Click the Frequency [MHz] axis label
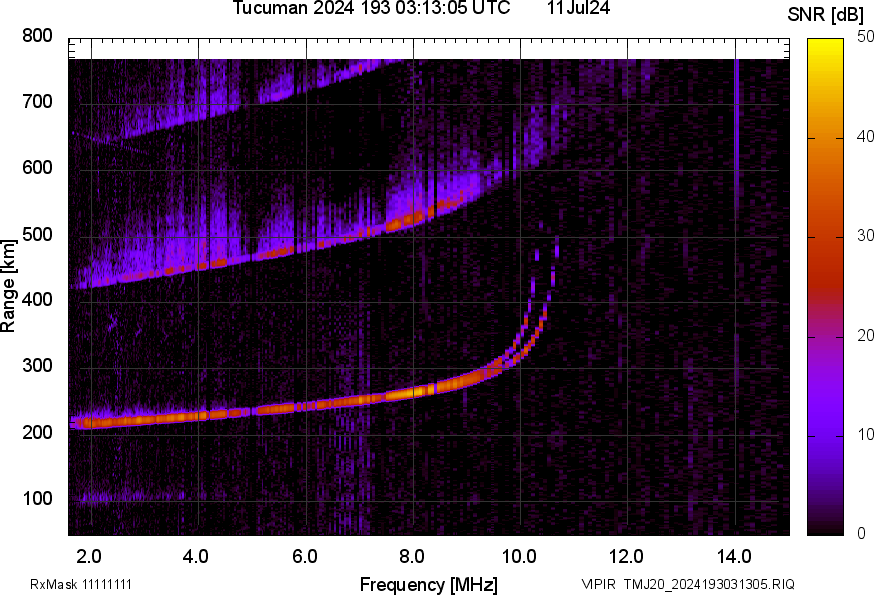 pos(428,584)
